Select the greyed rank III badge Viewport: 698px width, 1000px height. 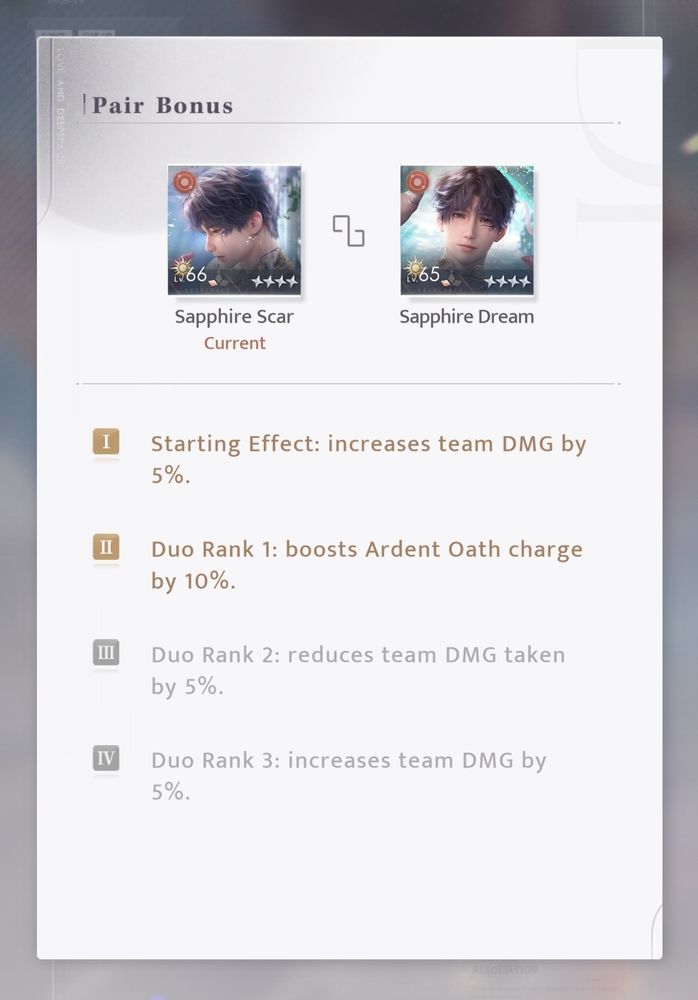[106, 653]
